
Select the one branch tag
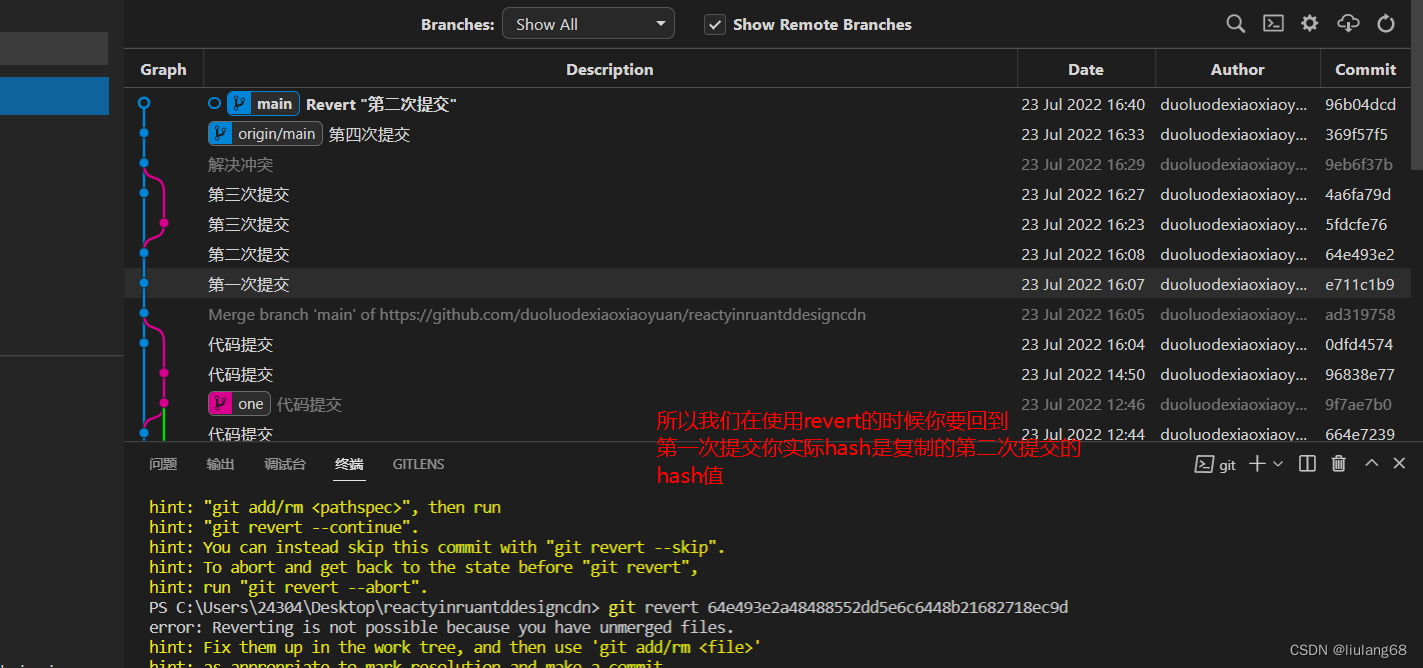[x=239, y=403]
